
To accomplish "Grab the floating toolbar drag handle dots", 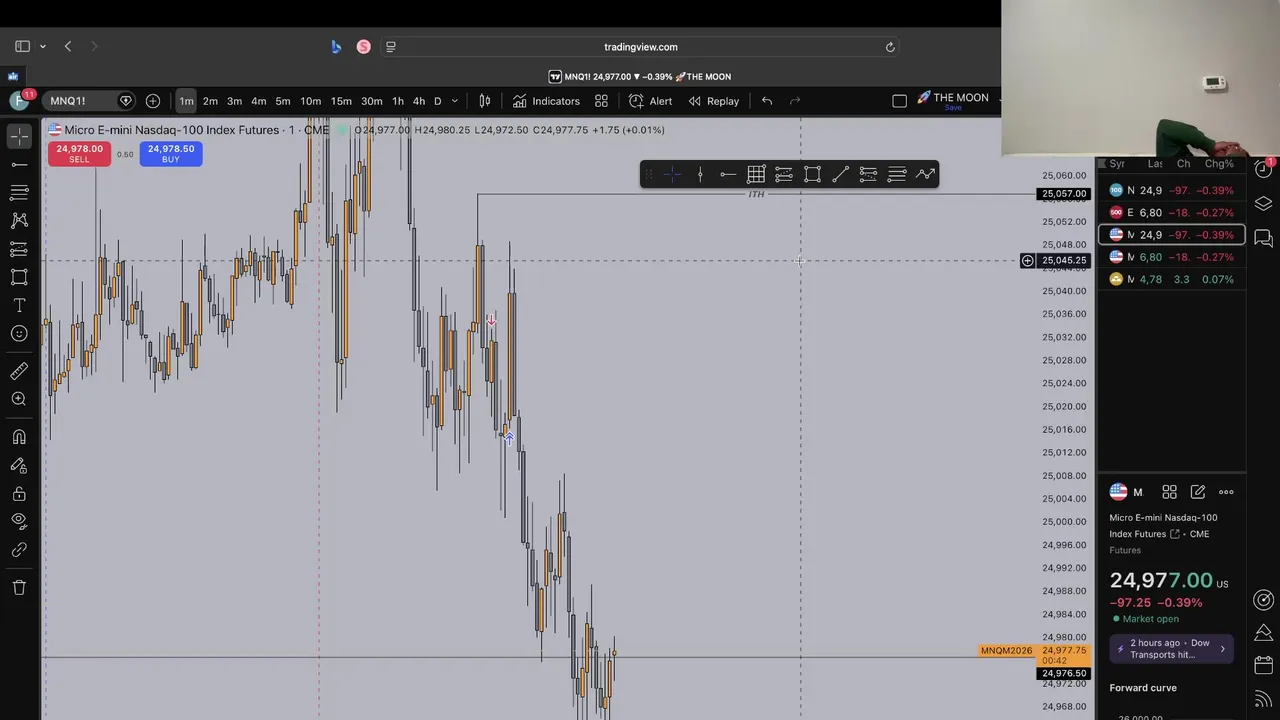I will coord(649,175).
